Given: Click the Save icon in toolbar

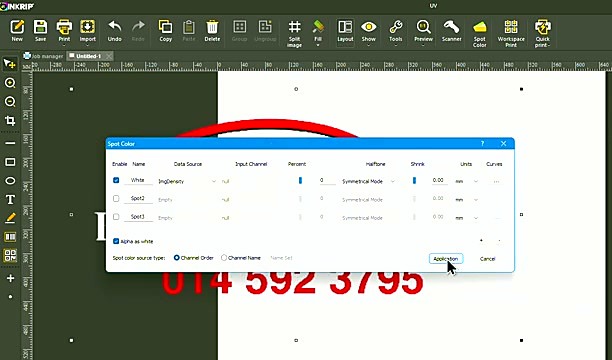Looking at the screenshot, I should 40,30.
